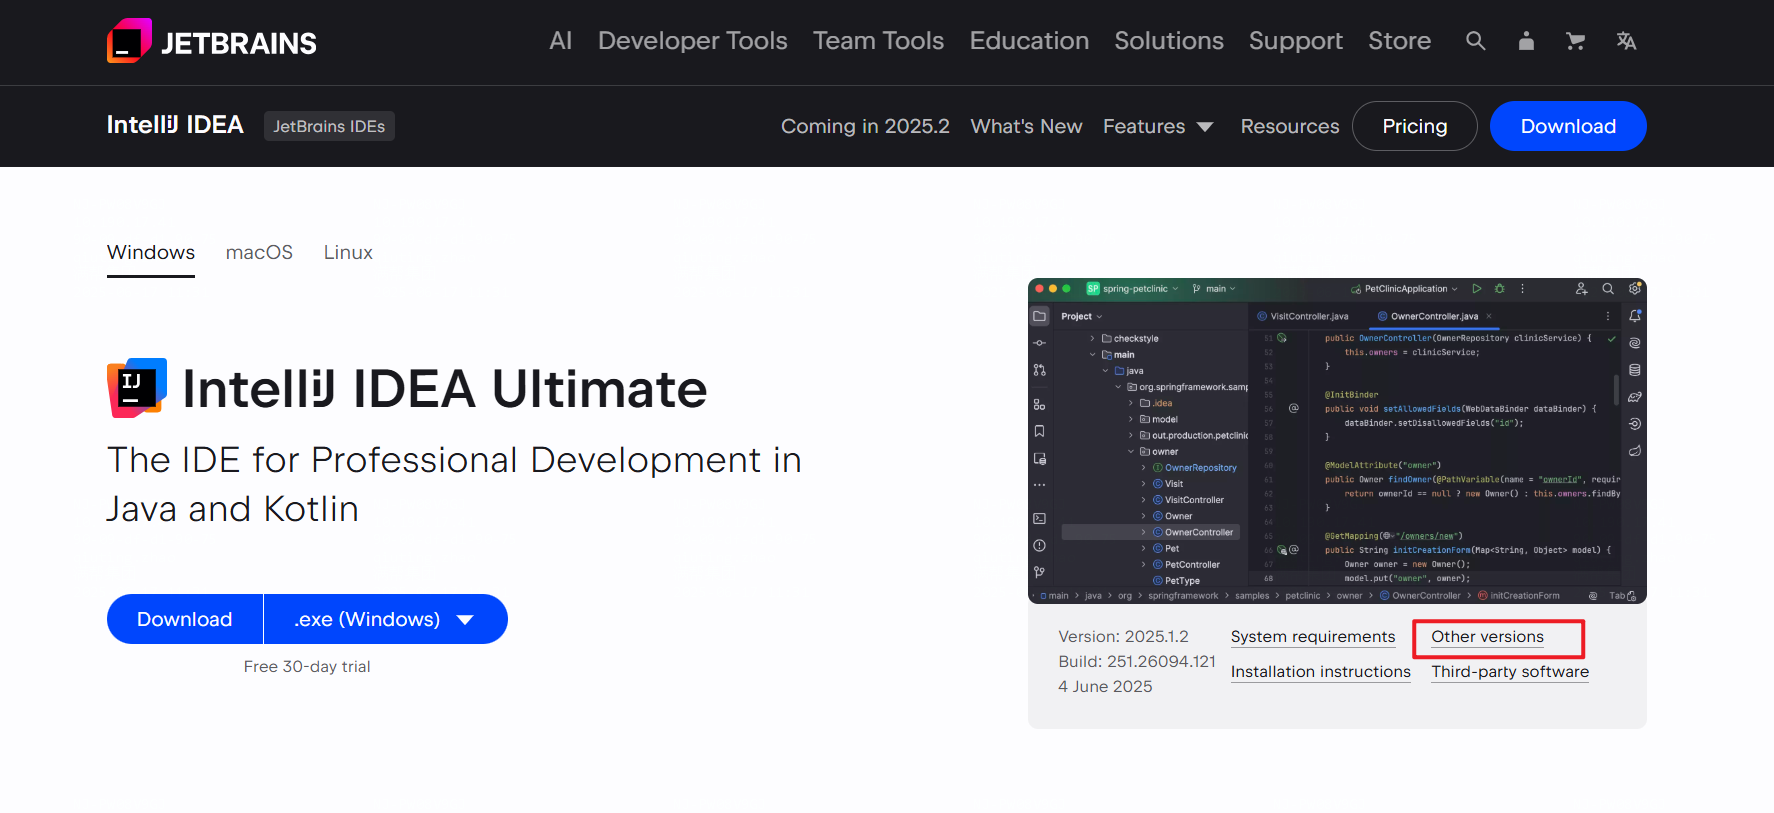1774x813 pixels.
Task: Go to the Store page
Action: 1400,41
